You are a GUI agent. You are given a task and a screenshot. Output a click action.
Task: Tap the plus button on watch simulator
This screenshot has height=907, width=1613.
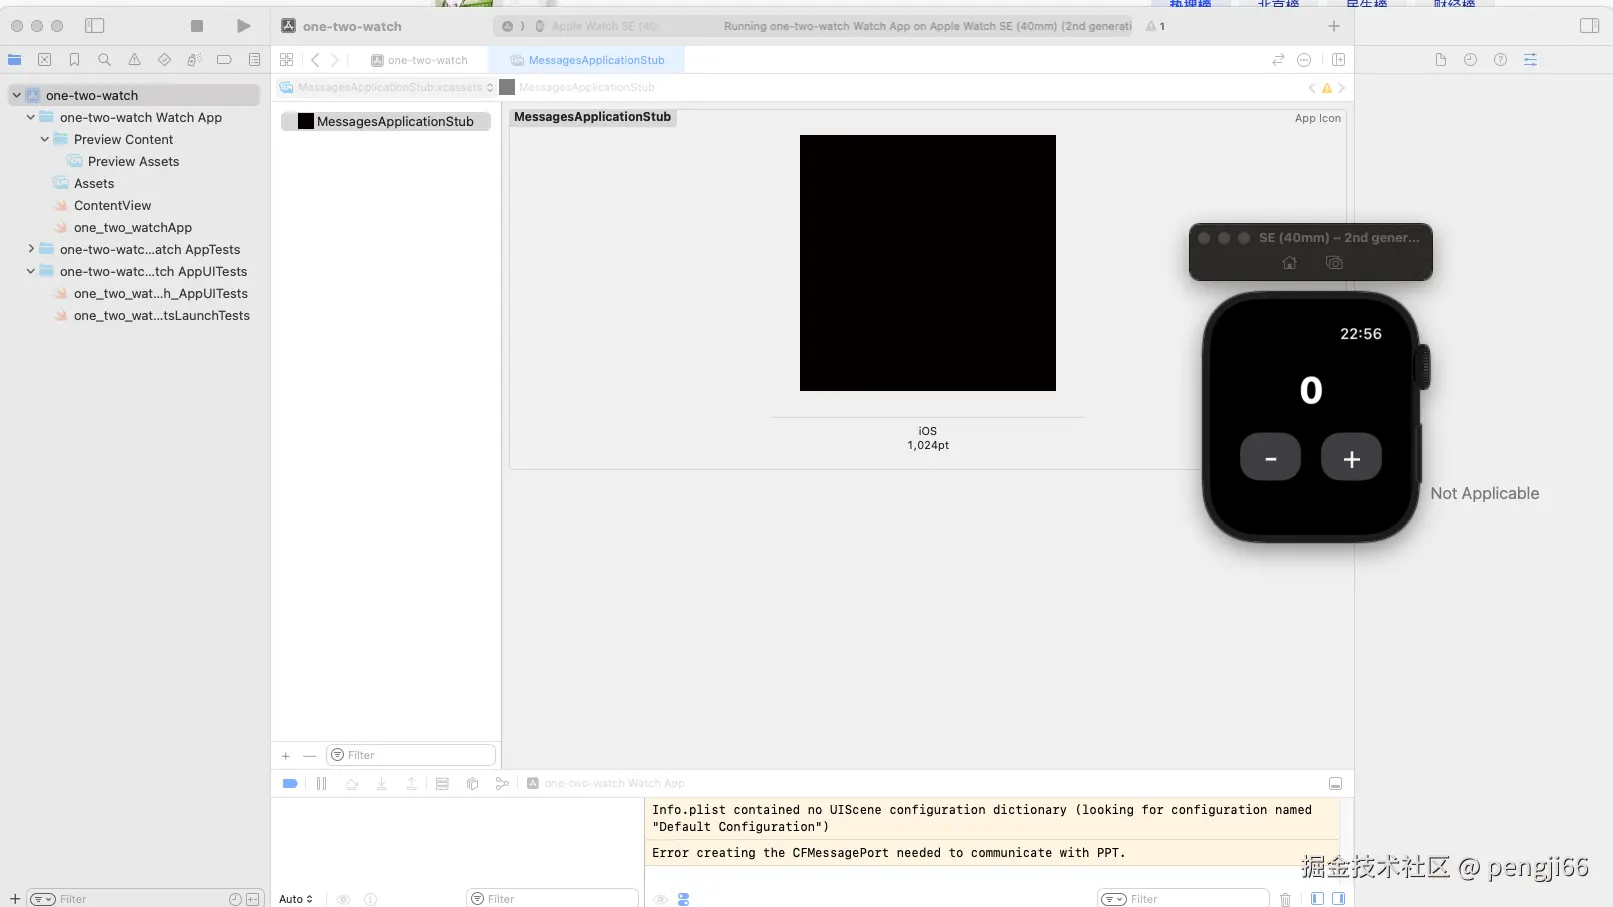point(1351,458)
